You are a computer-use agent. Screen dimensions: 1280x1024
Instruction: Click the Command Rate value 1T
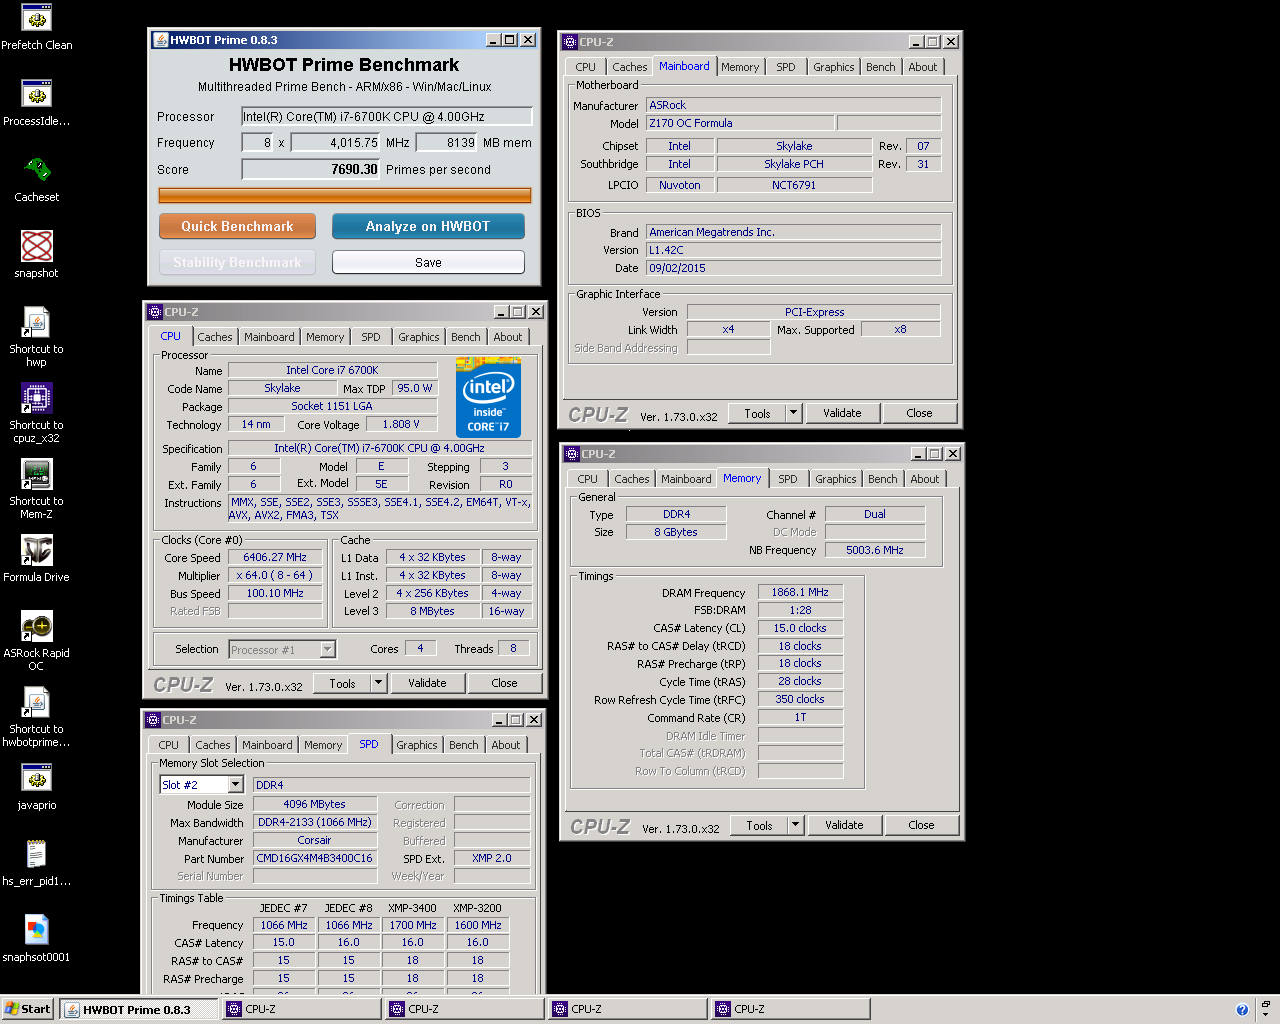800,718
